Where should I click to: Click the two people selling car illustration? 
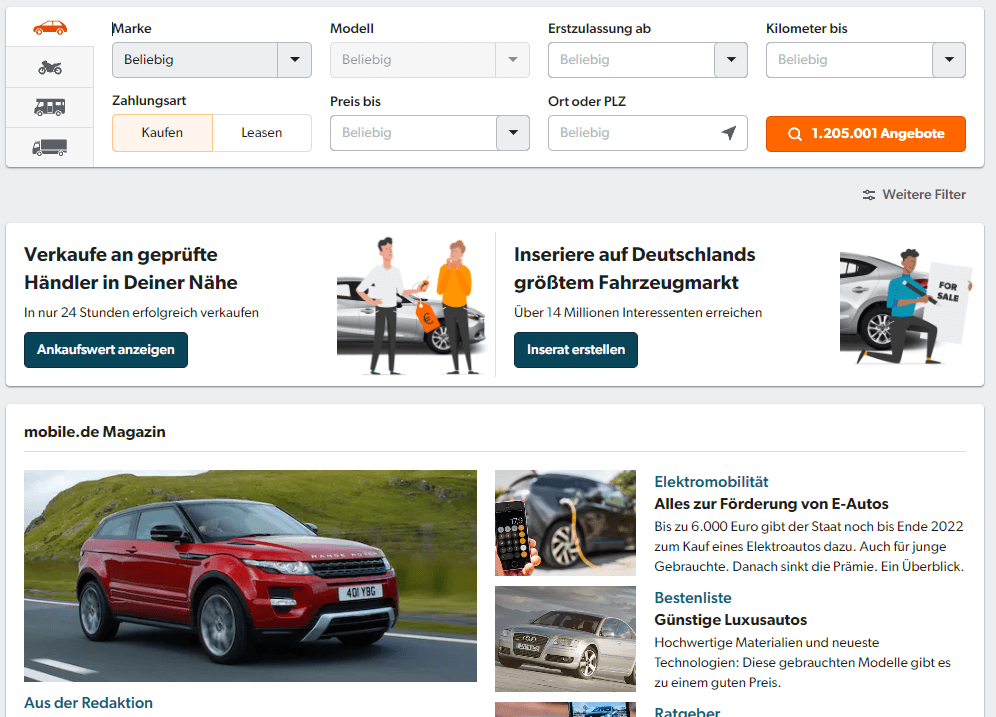[x=411, y=306]
